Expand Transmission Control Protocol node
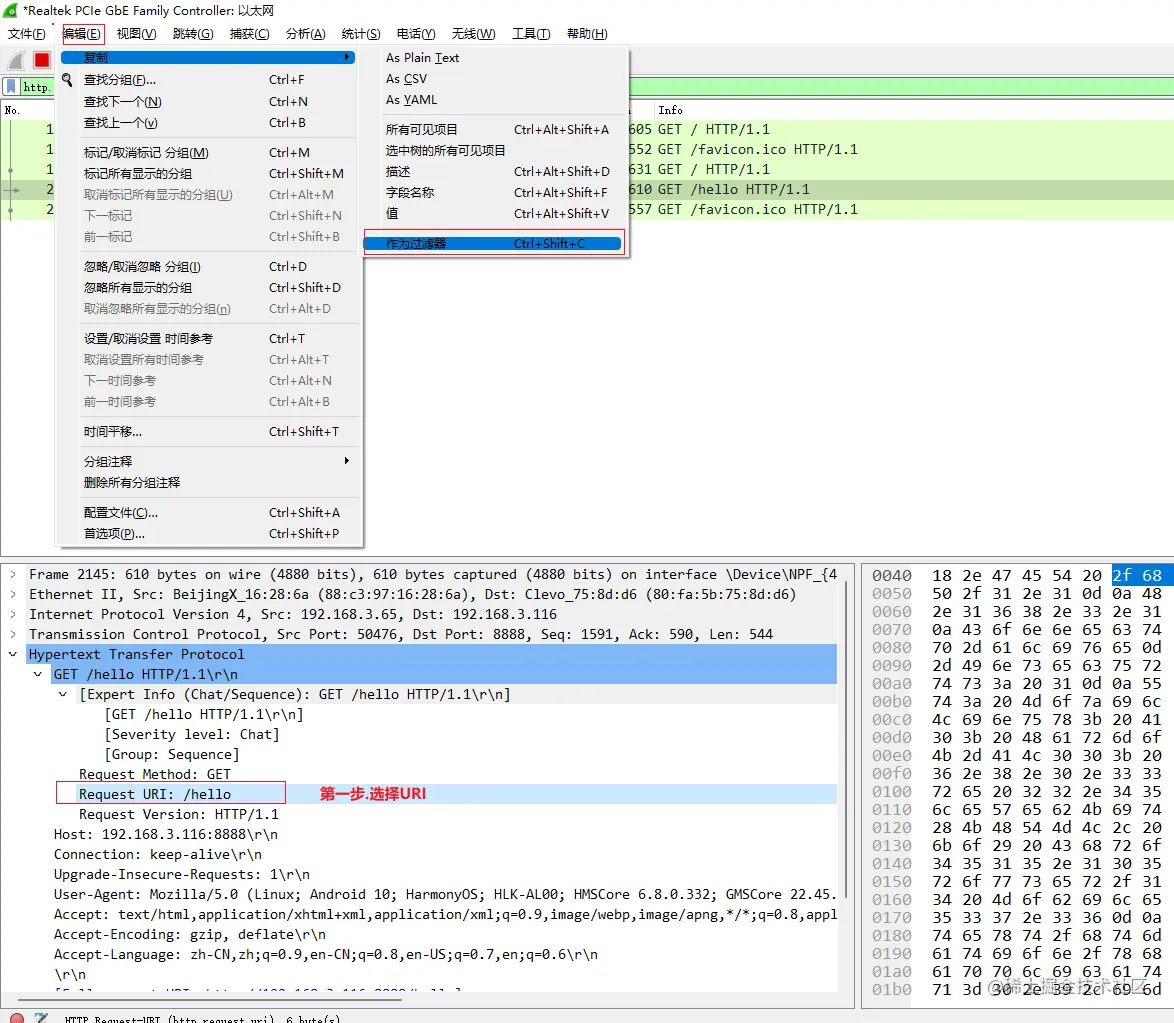Image resolution: width=1174 pixels, height=1023 pixels. click(13, 634)
